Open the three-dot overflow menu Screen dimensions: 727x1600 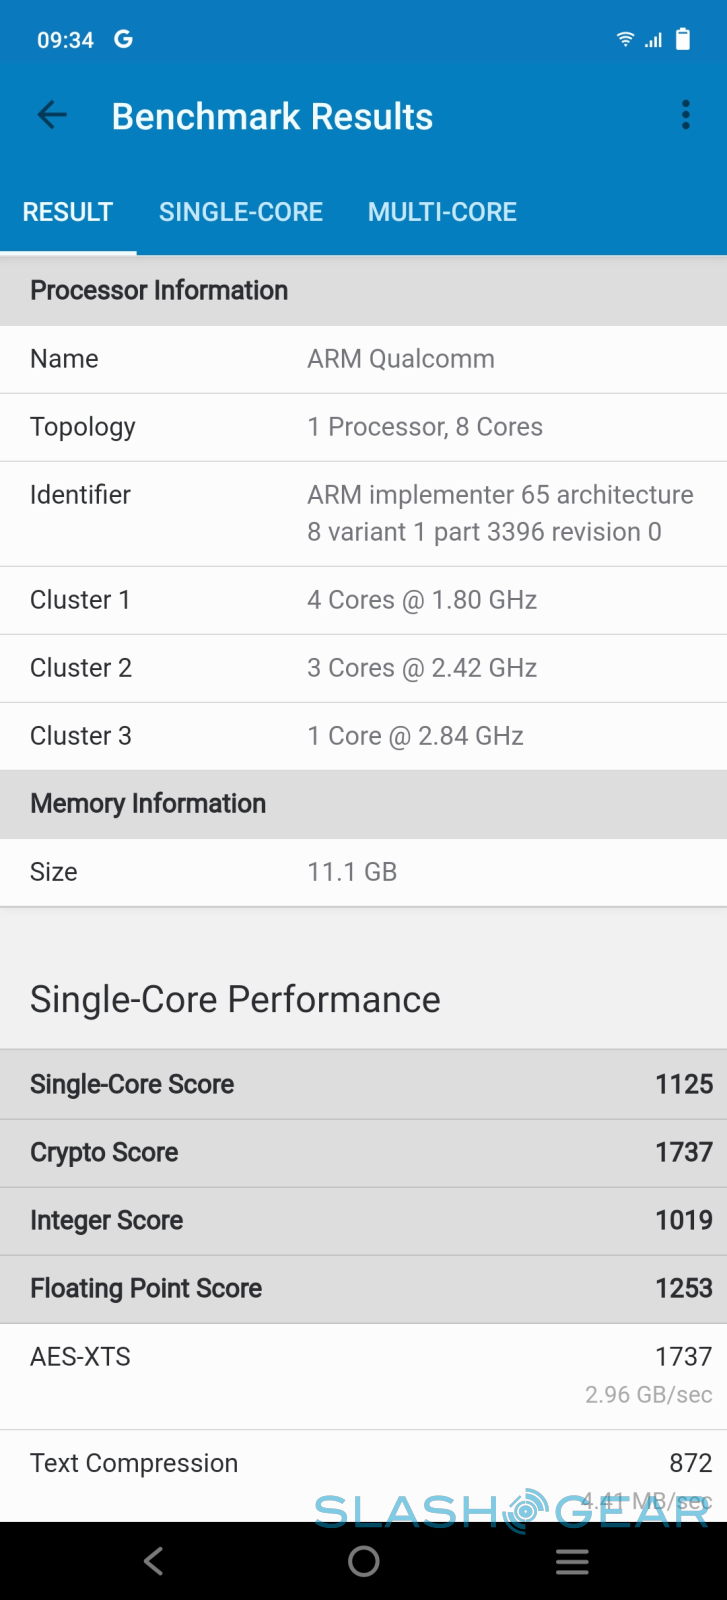click(x=686, y=115)
